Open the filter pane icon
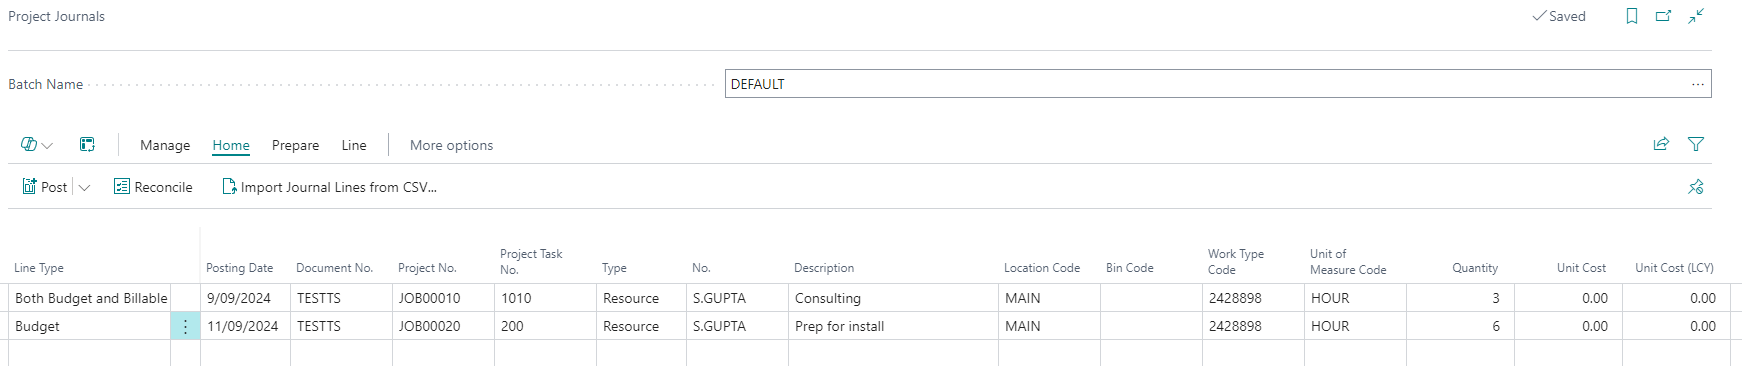Image resolution: width=1742 pixels, height=366 pixels. [1696, 144]
